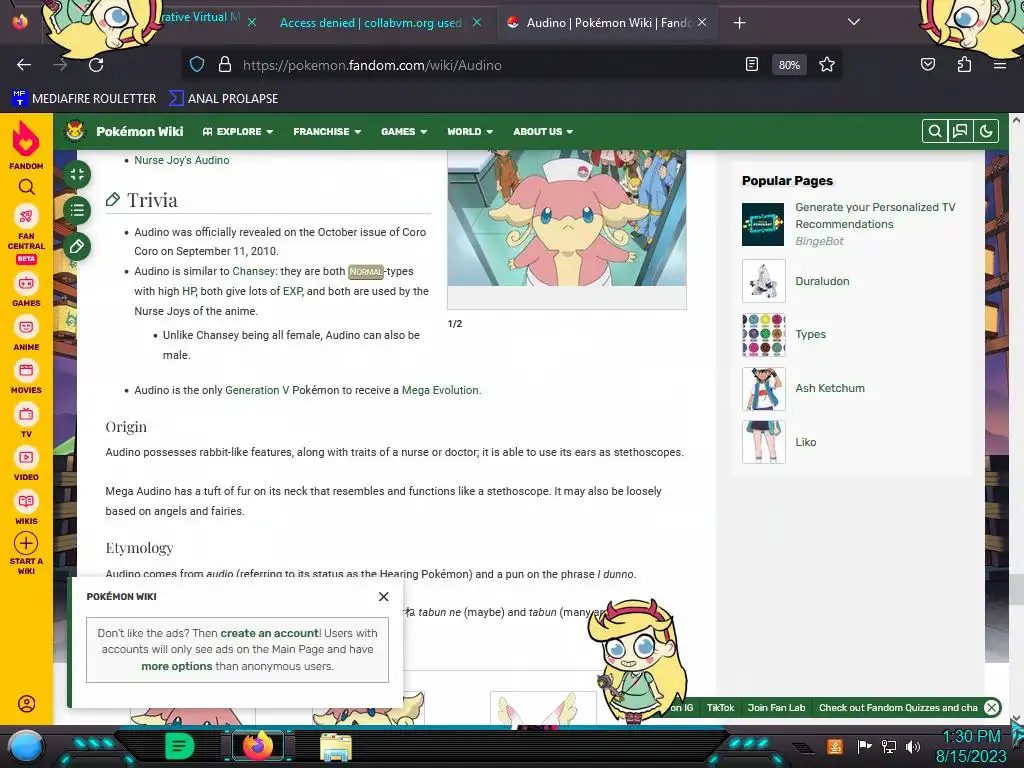Viewport: 1024px width, 768px height.
Task: Open Video in the Fandom sidebar
Action: tap(26, 464)
